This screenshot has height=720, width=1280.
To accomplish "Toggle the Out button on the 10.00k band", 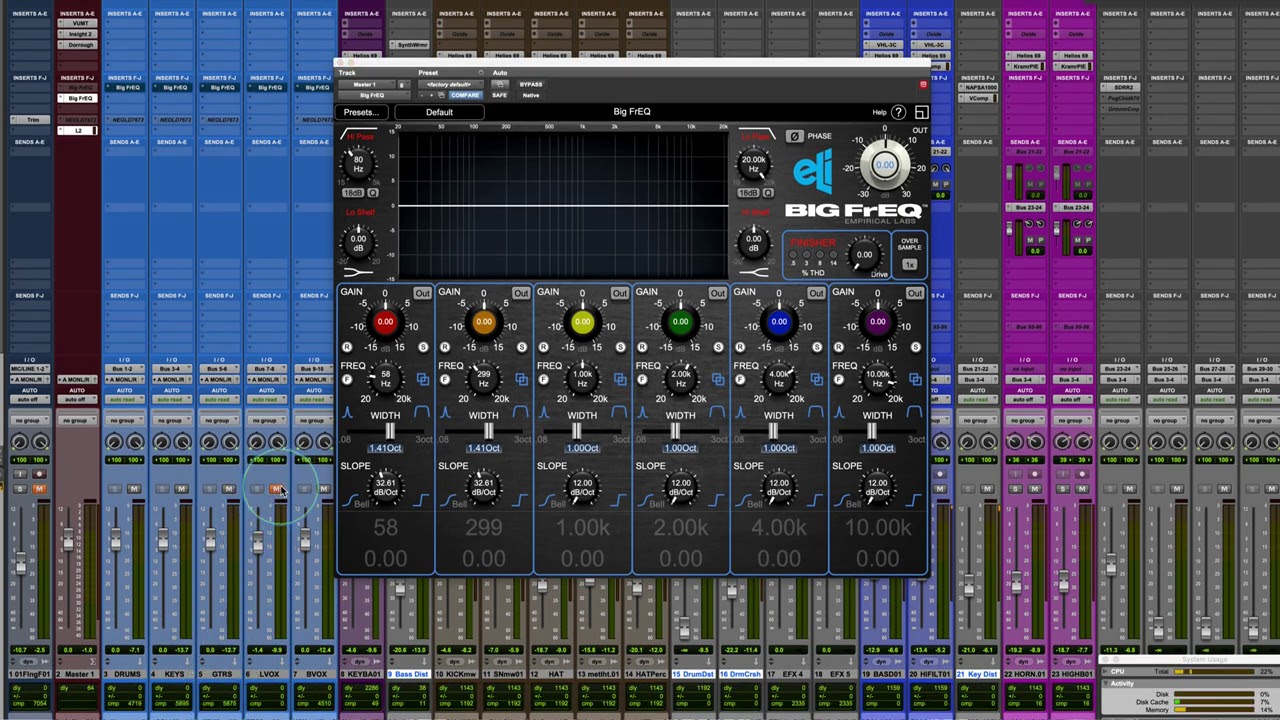I will (915, 293).
